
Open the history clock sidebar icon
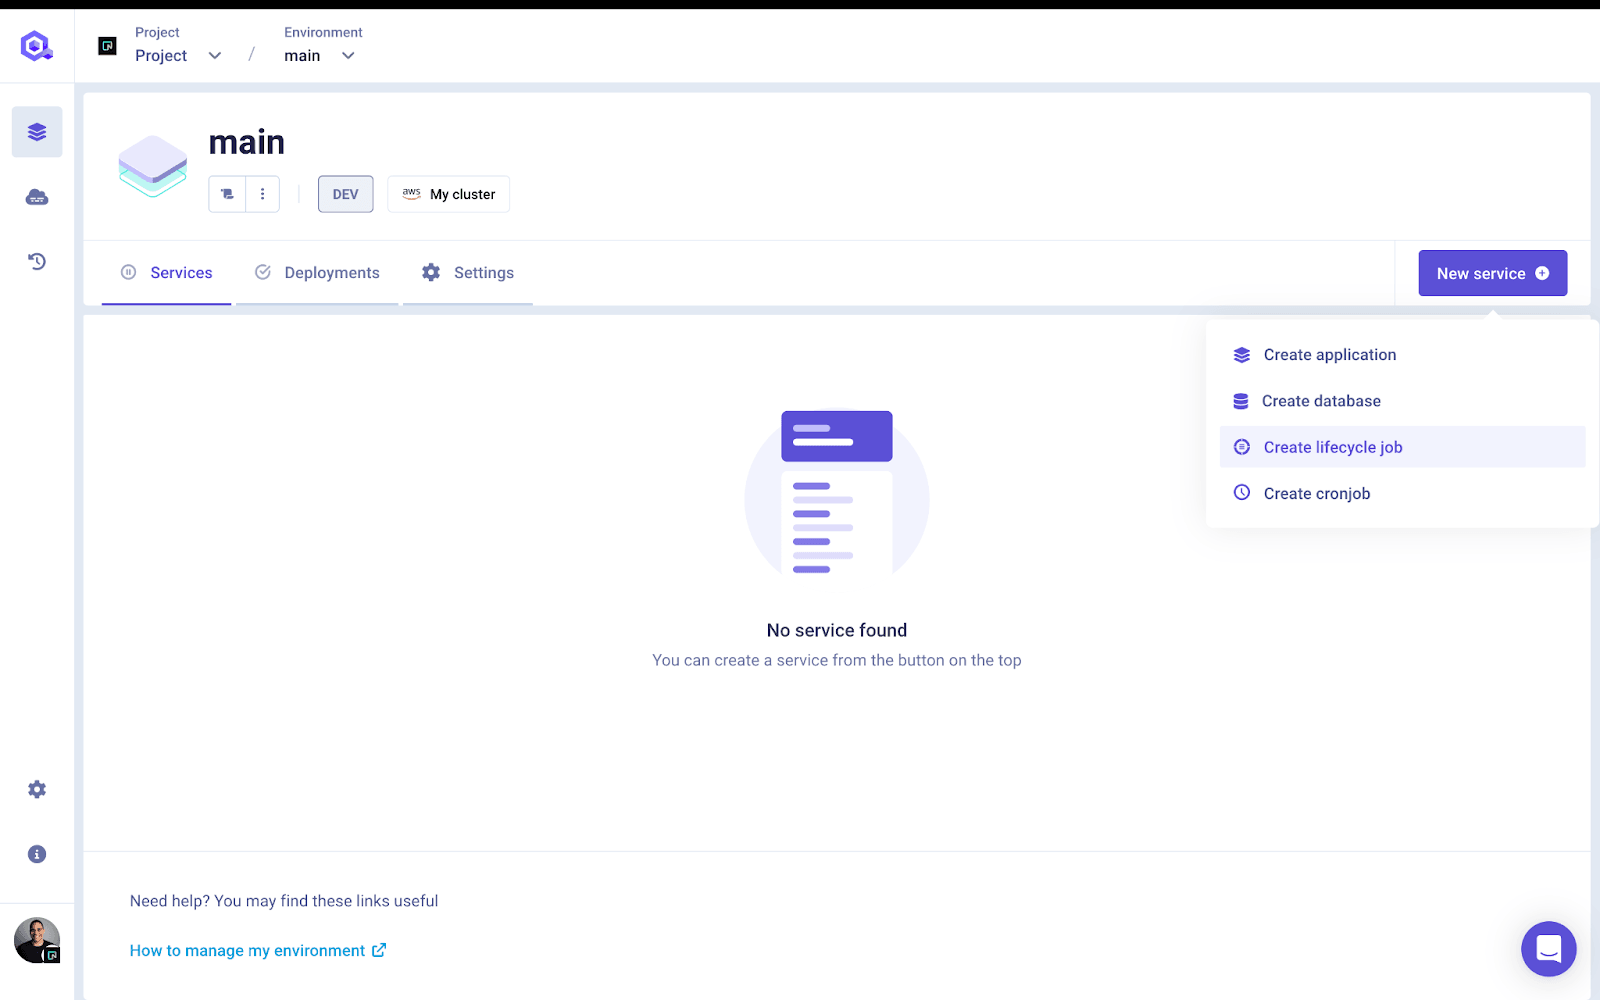click(37, 262)
